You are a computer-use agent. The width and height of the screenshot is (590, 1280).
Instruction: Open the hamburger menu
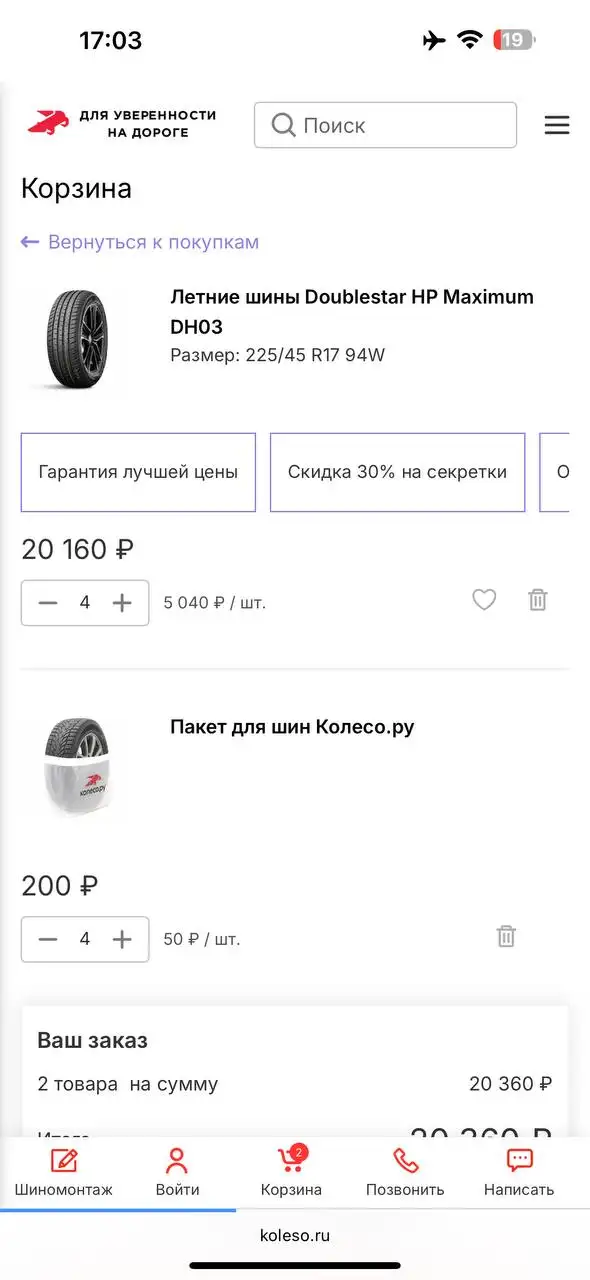[x=556, y=125]
